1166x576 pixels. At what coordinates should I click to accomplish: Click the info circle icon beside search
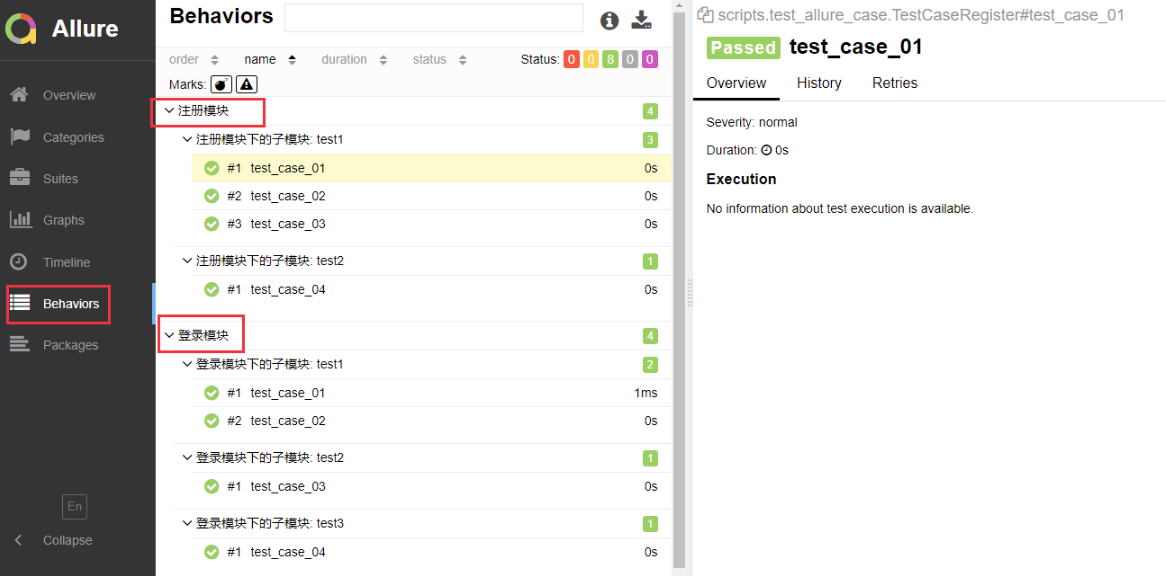(609, 20)
